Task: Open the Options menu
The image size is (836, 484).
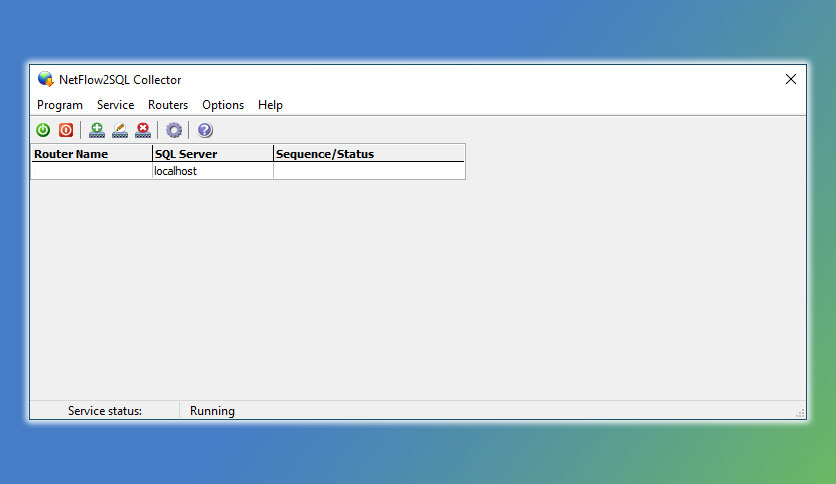Action: tap(223, 105)
